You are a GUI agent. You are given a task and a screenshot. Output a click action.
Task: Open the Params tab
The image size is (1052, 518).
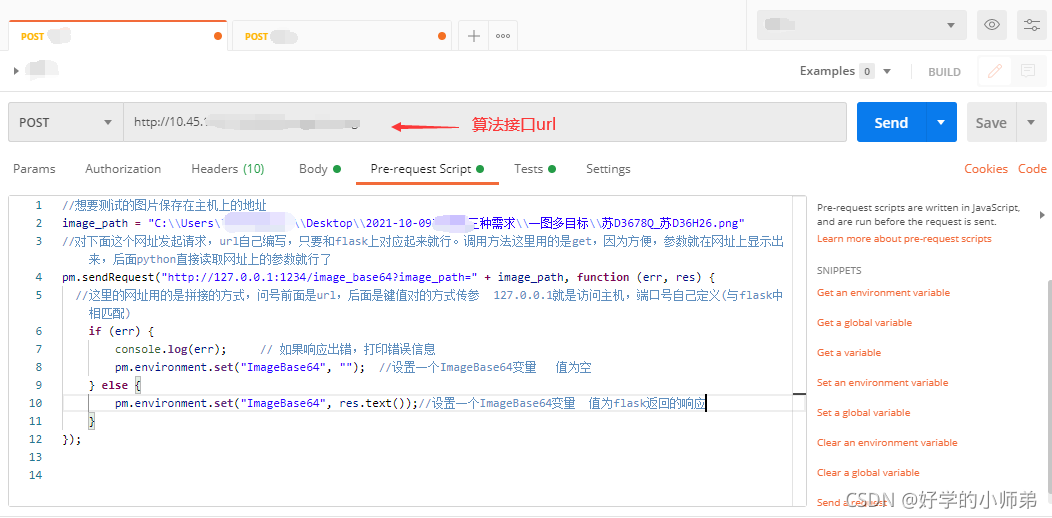(x=34, y=168)
